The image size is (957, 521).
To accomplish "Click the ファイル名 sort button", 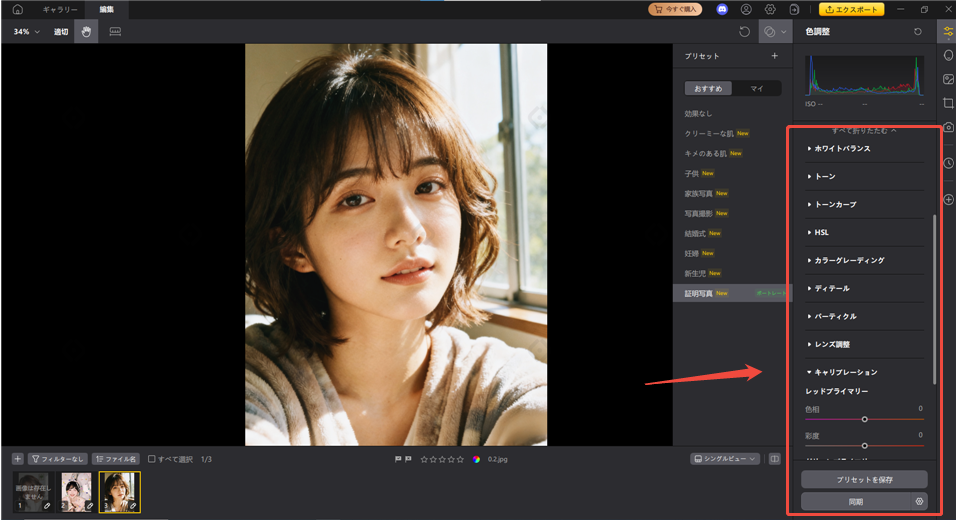I will tap(115, 459).
